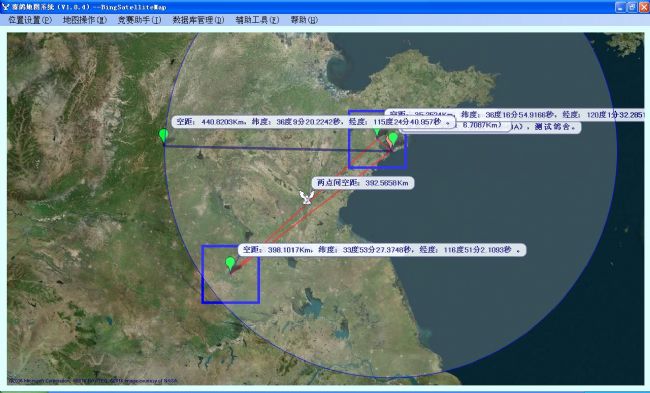Open the 帮助(H) menu
This screenshot has width=650, height=393.
click(304, 20)
